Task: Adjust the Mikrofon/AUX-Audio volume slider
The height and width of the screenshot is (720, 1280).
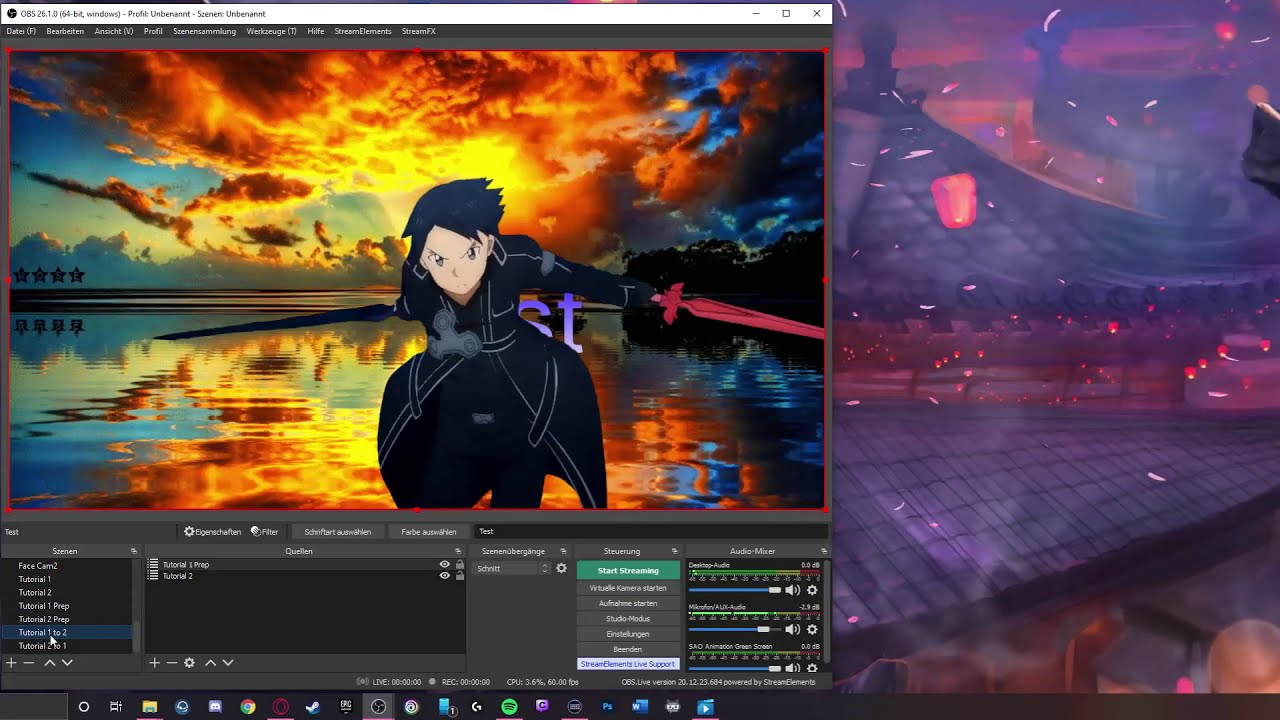Action: point(735,629)
